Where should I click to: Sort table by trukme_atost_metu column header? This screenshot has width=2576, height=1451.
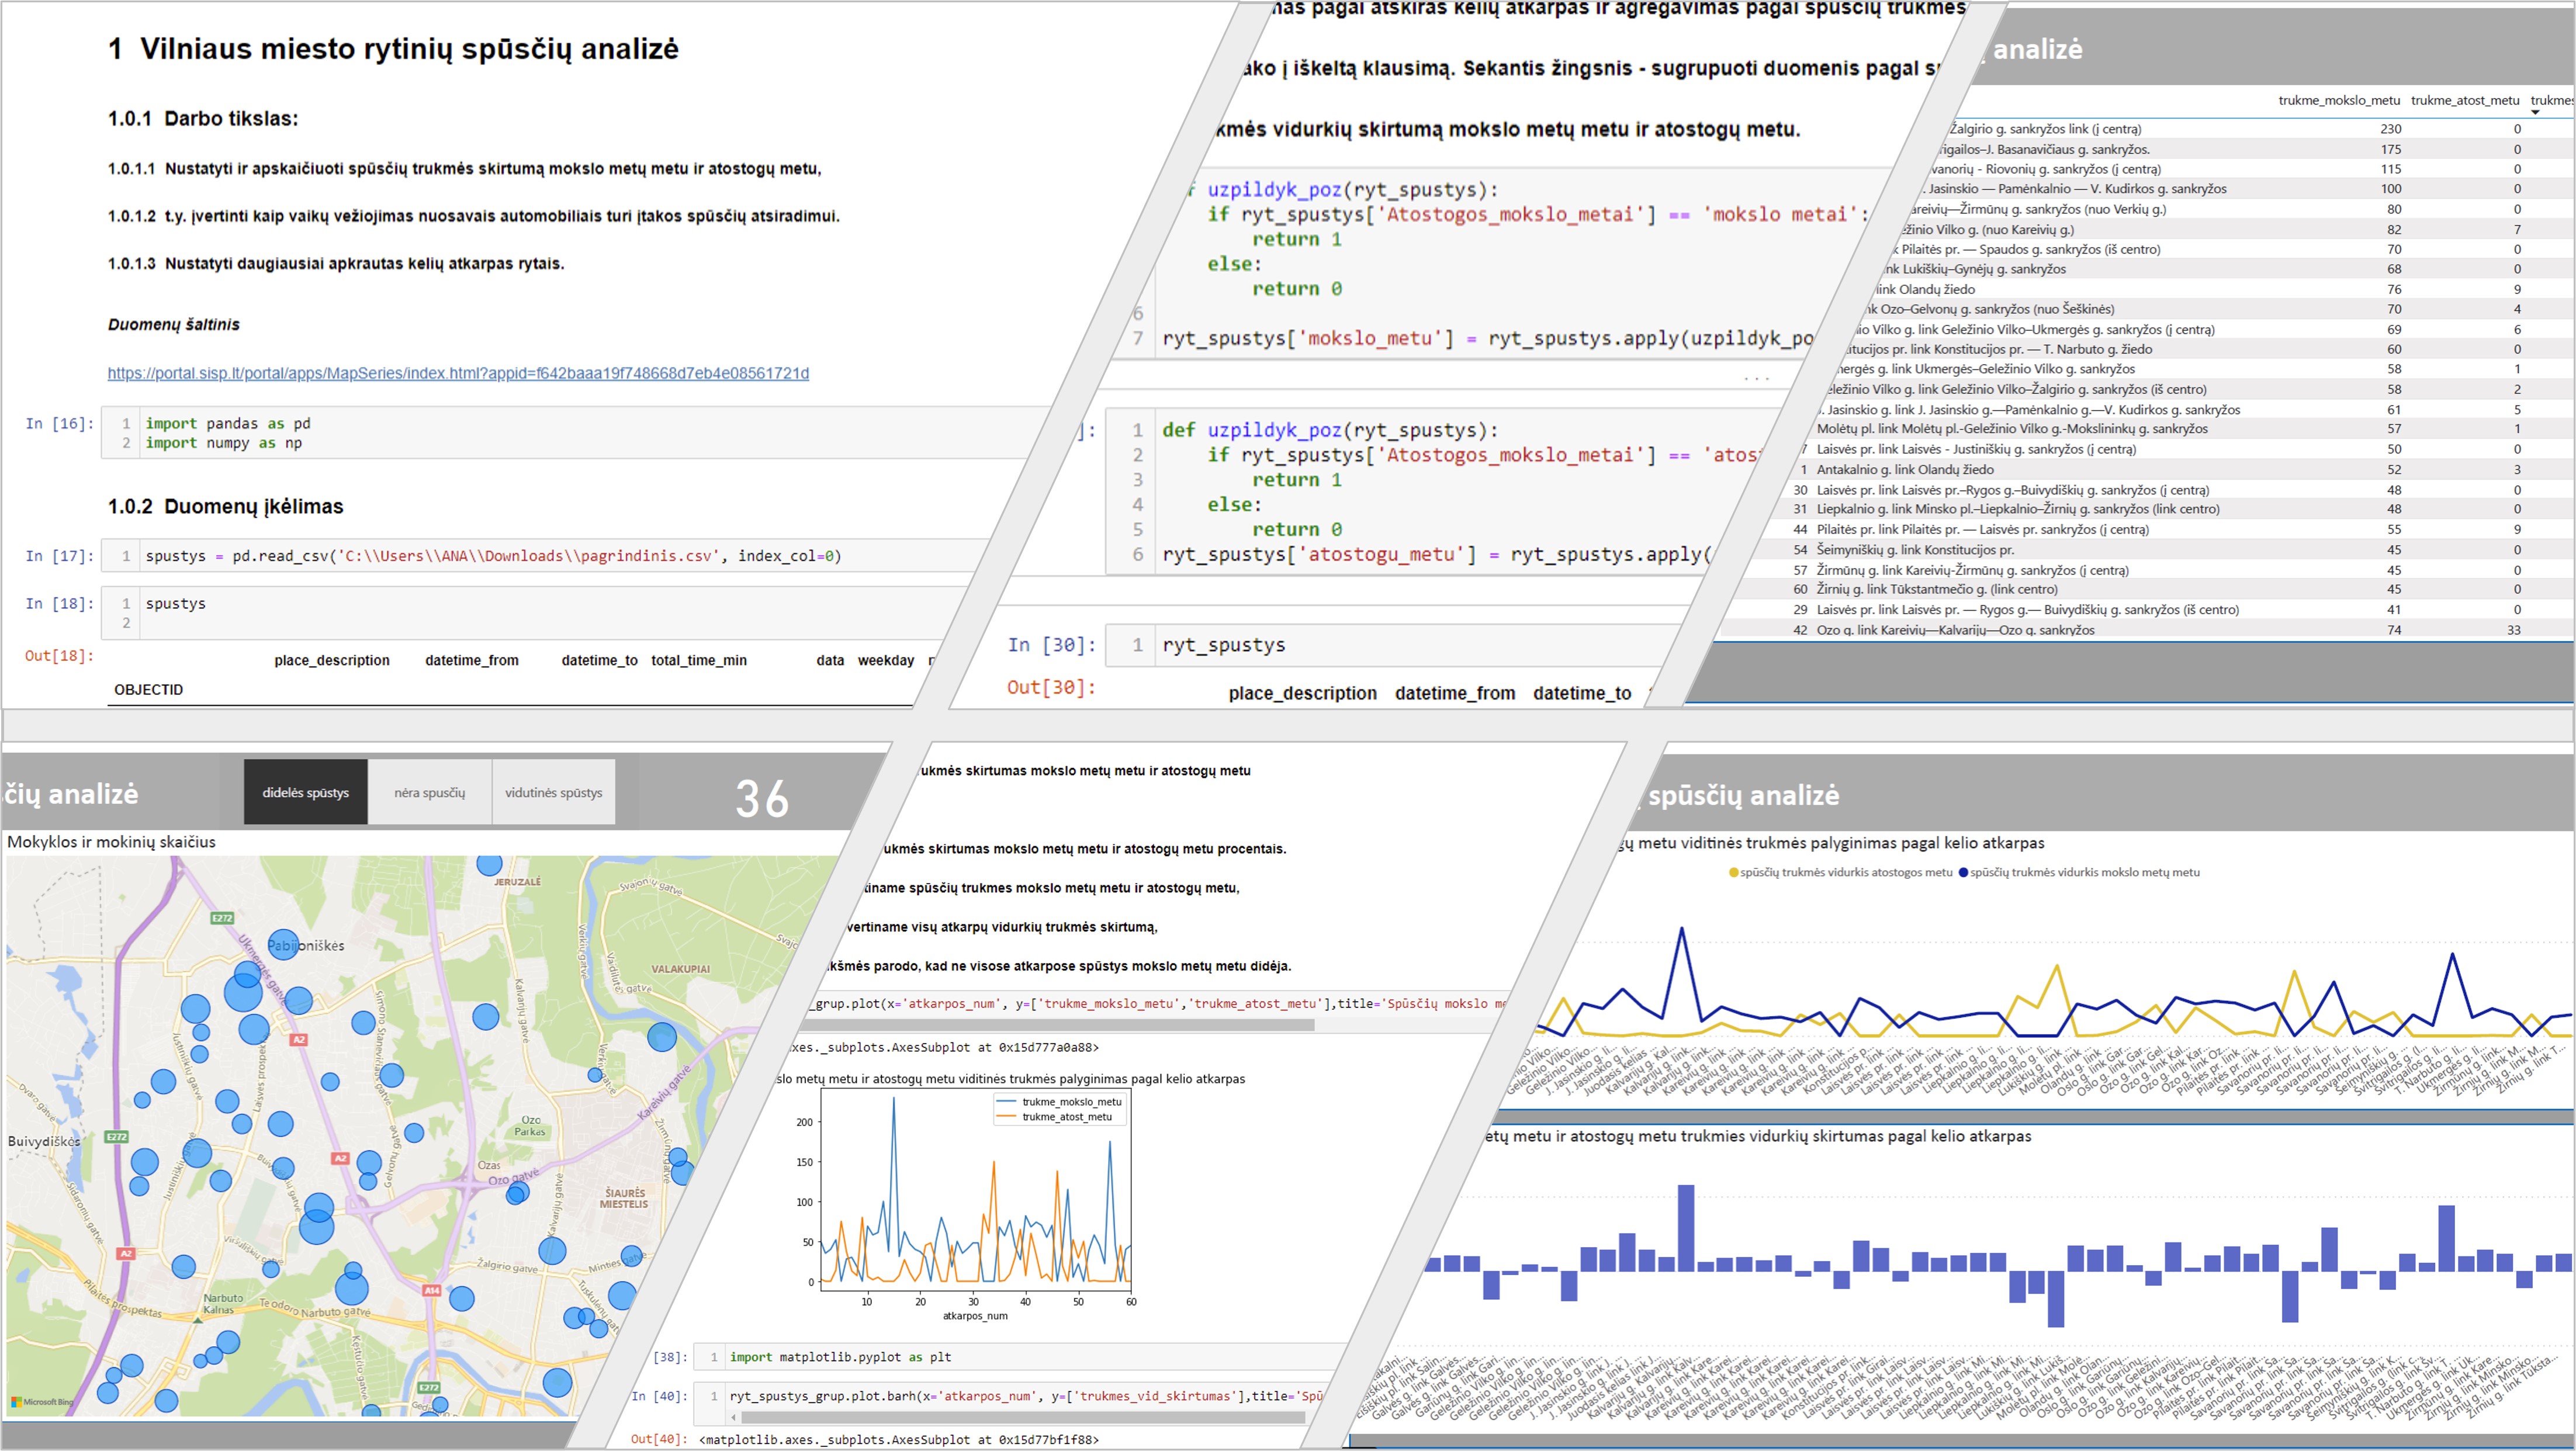click(2465, 100)
